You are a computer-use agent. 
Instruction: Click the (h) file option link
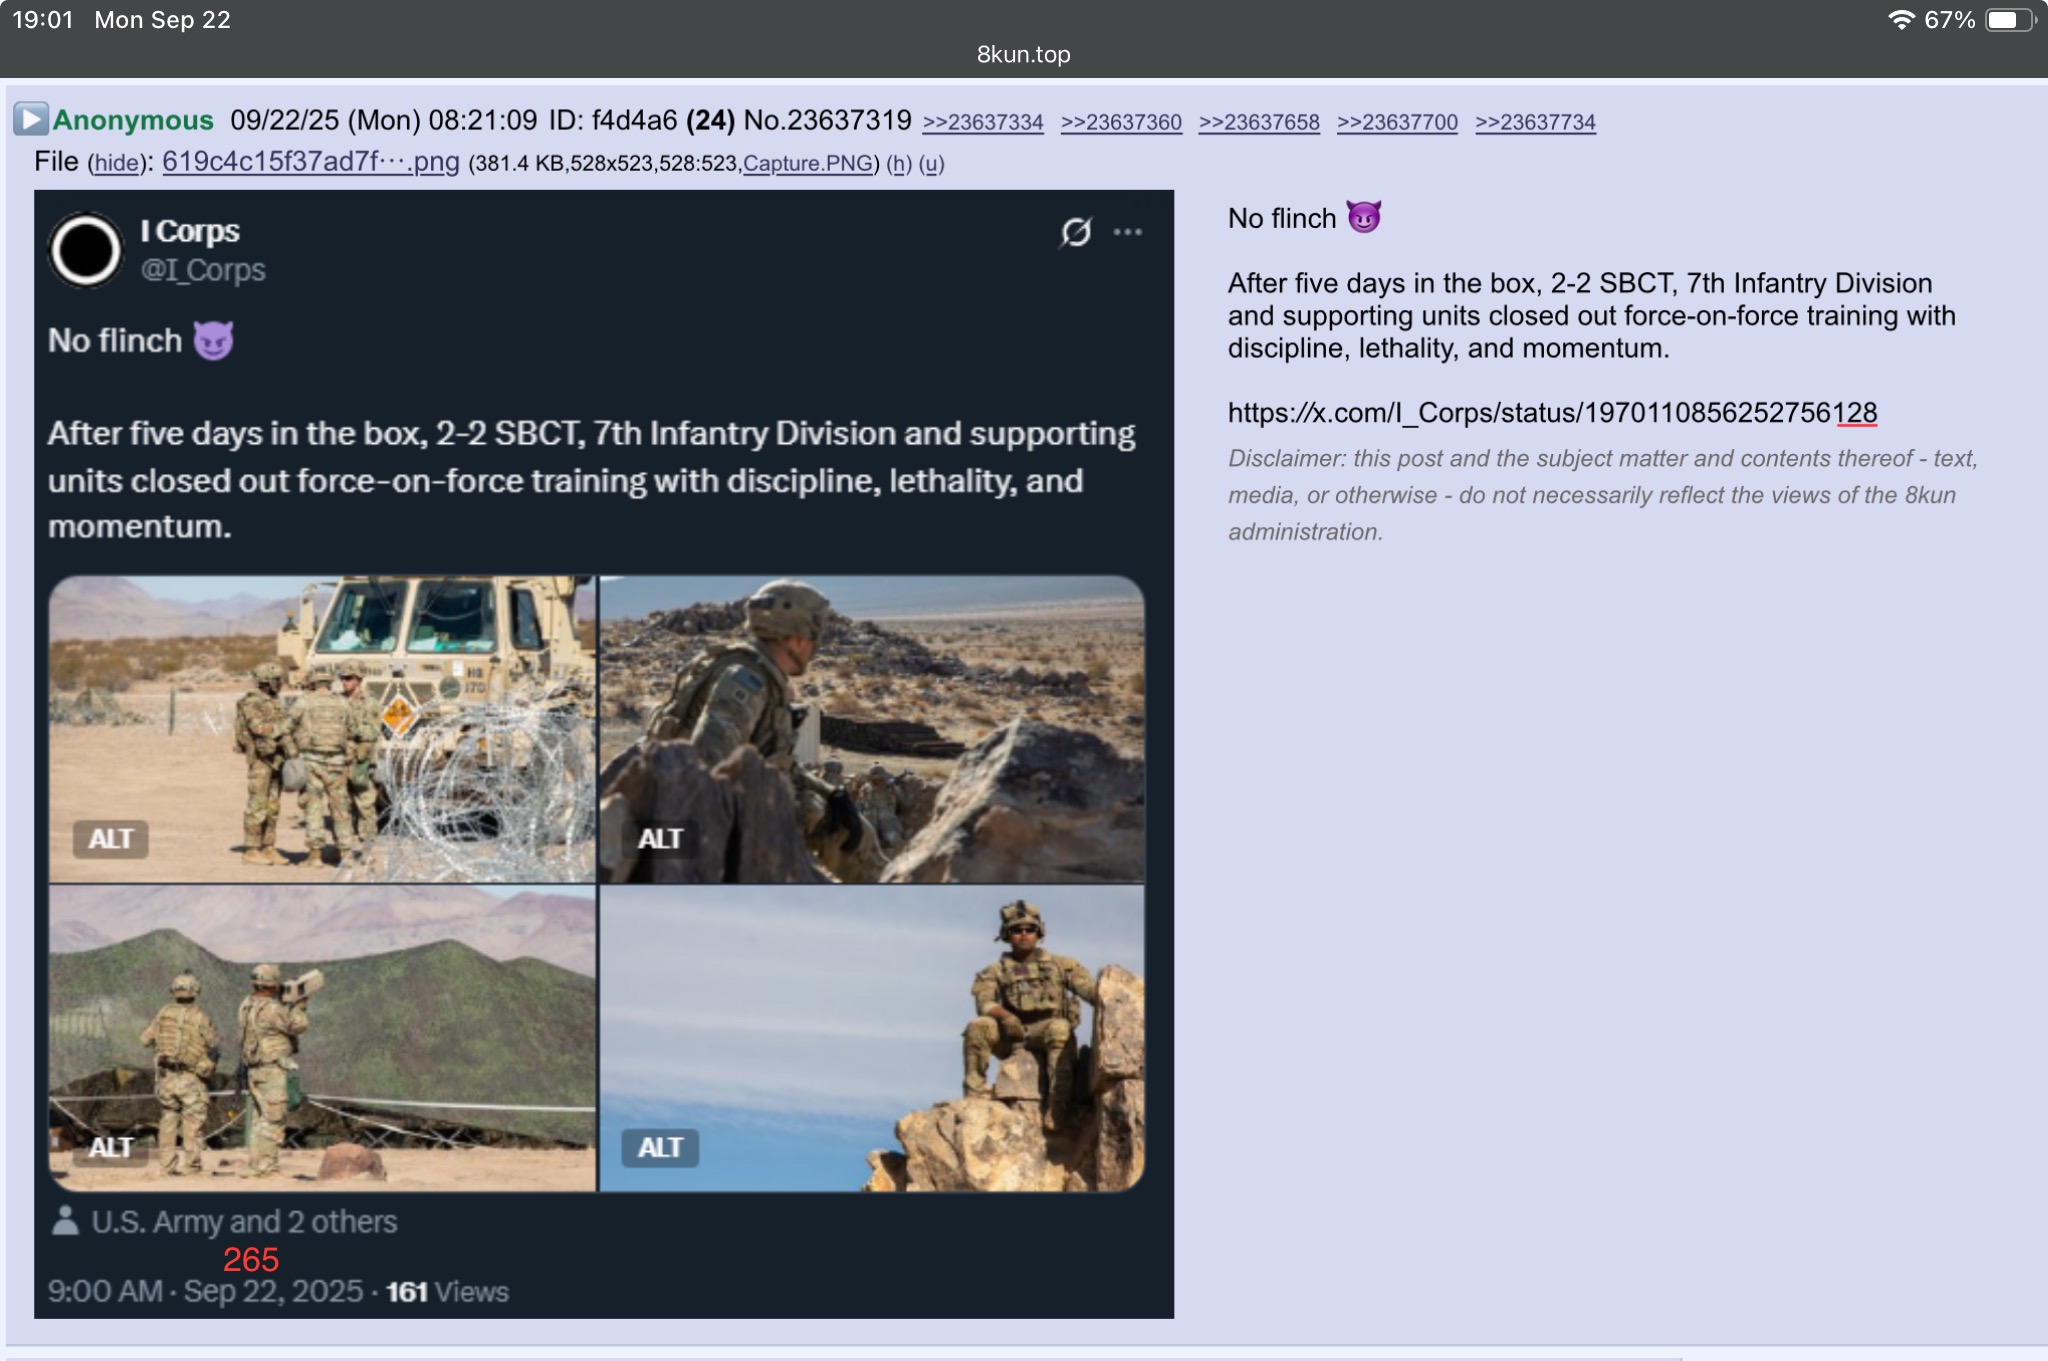[x=899, y=163]
